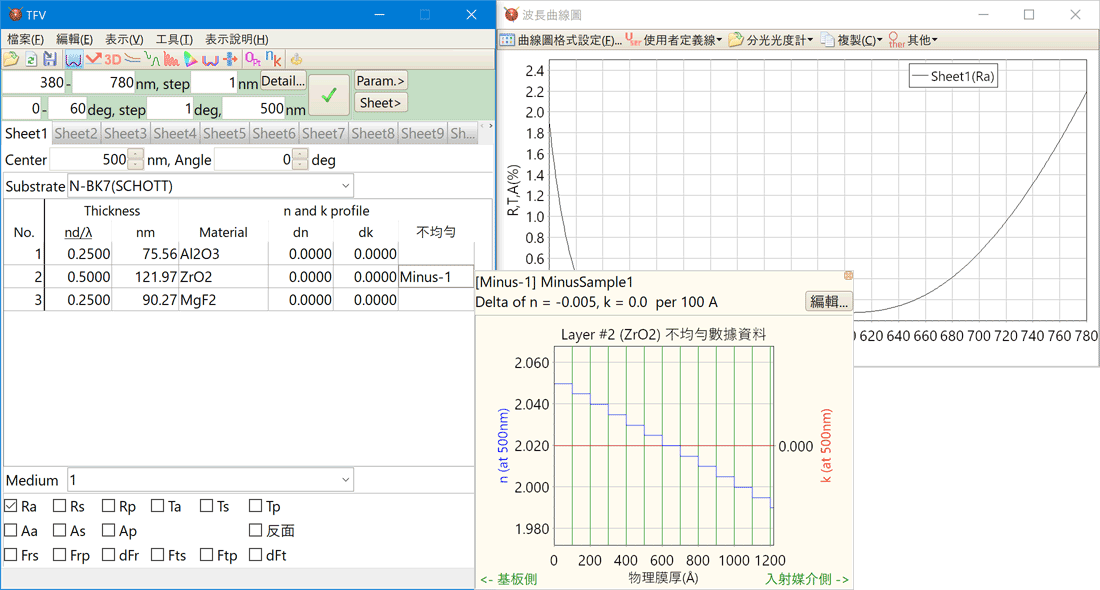This screenshot has height=590, width=1100.
Task: Click the Center wavelength stepper up arrow
Action: pos(136,154)
